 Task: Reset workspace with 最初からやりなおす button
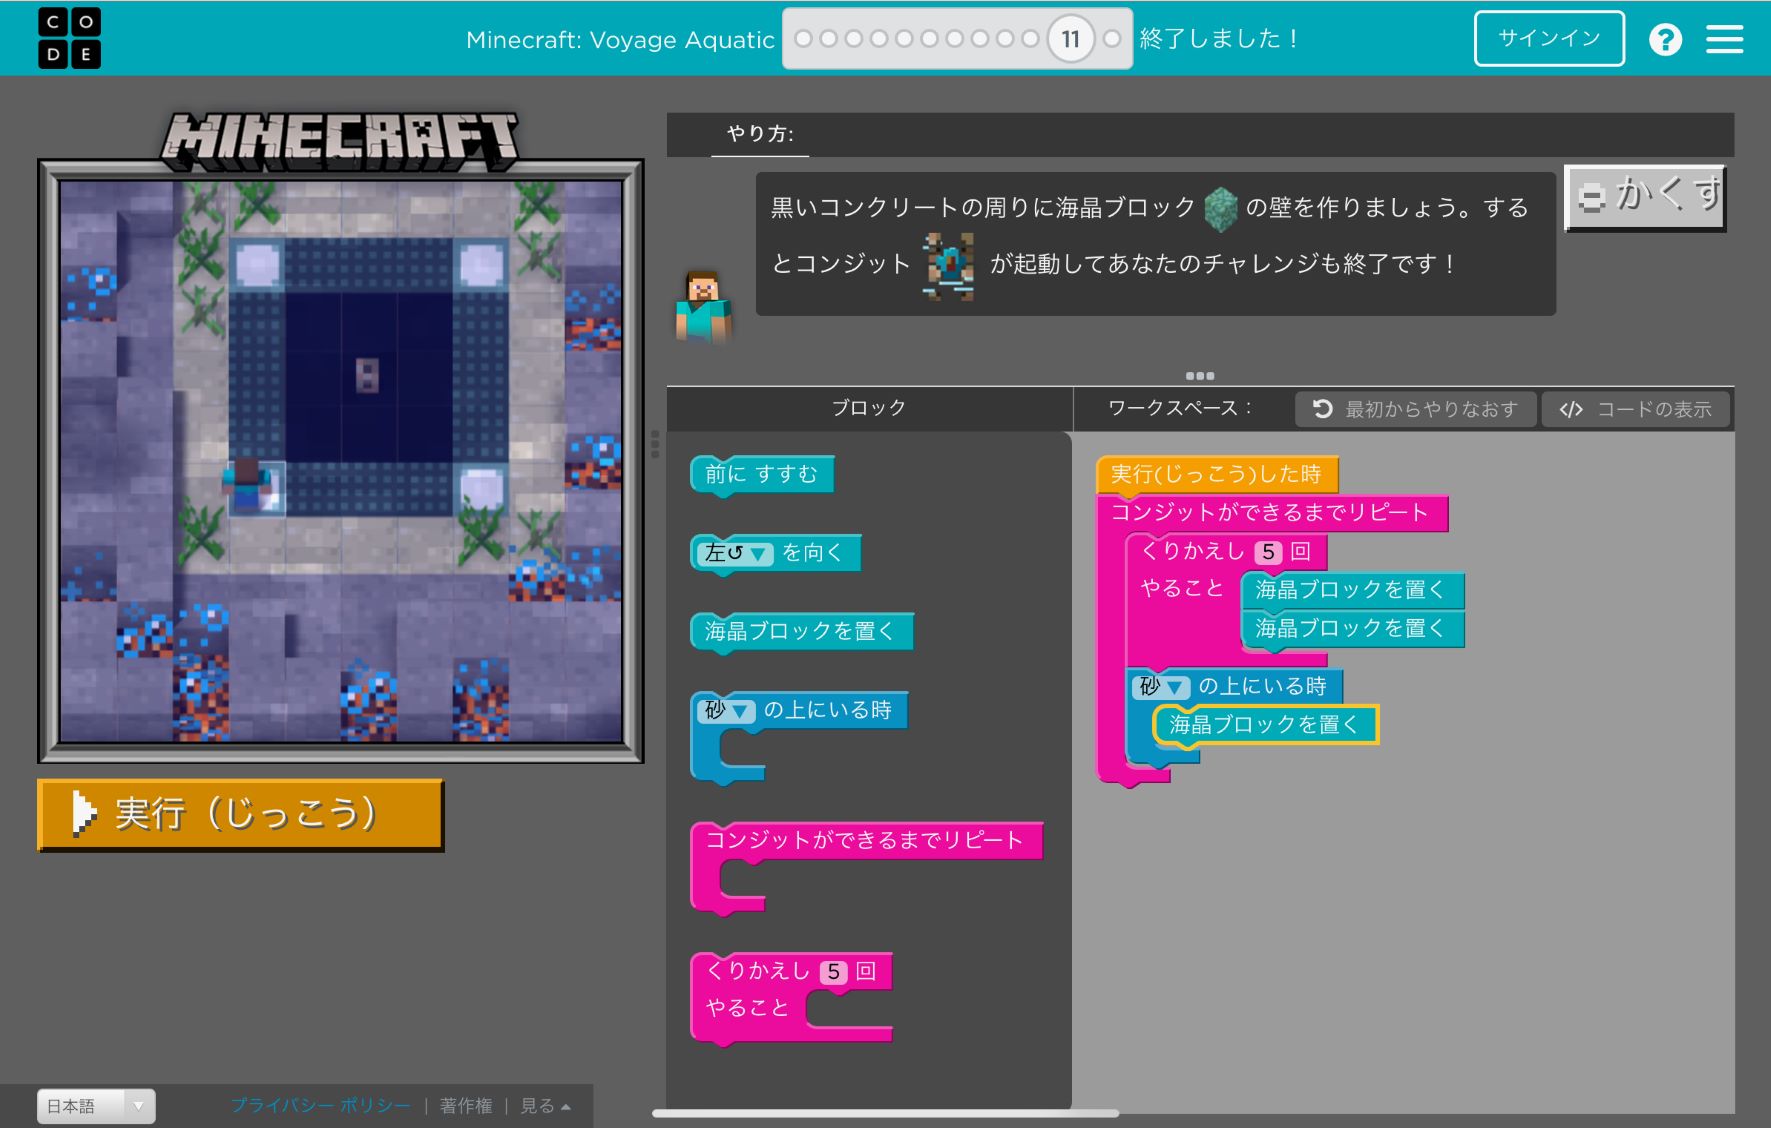[x=1415, y=409]
